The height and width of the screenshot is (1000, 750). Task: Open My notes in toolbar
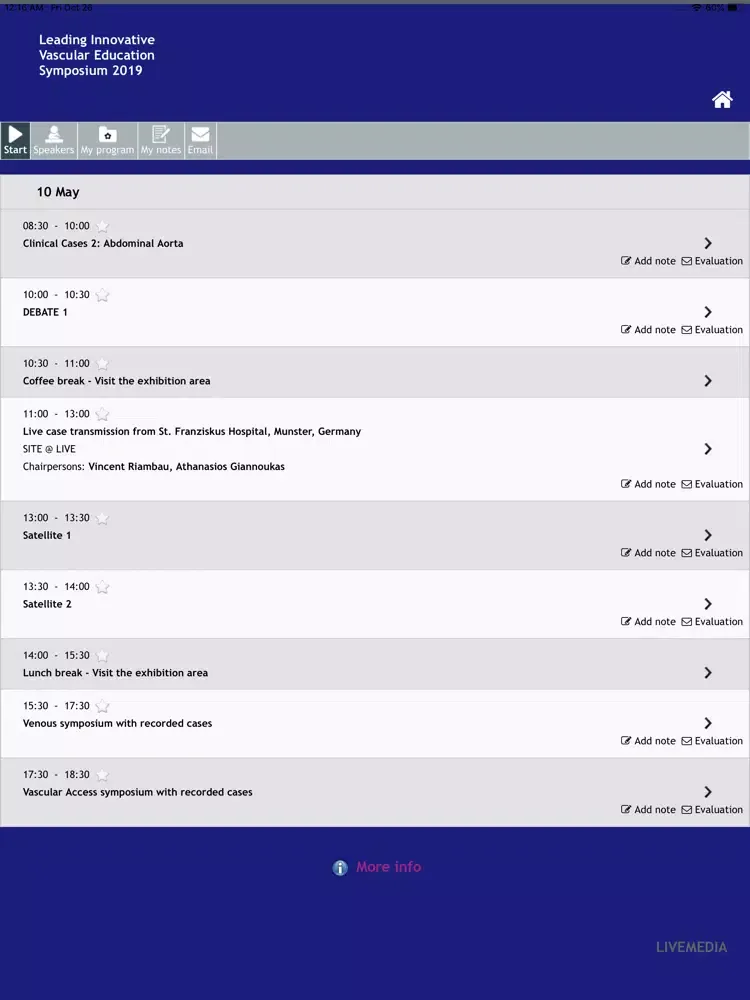pyautogui.click(x=161, y=140)
